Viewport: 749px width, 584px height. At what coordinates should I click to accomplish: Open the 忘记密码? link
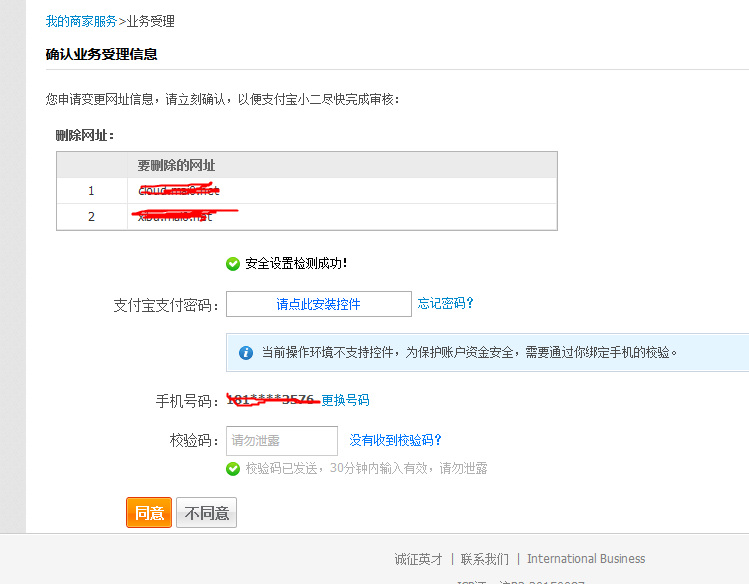tap(445, 303)
